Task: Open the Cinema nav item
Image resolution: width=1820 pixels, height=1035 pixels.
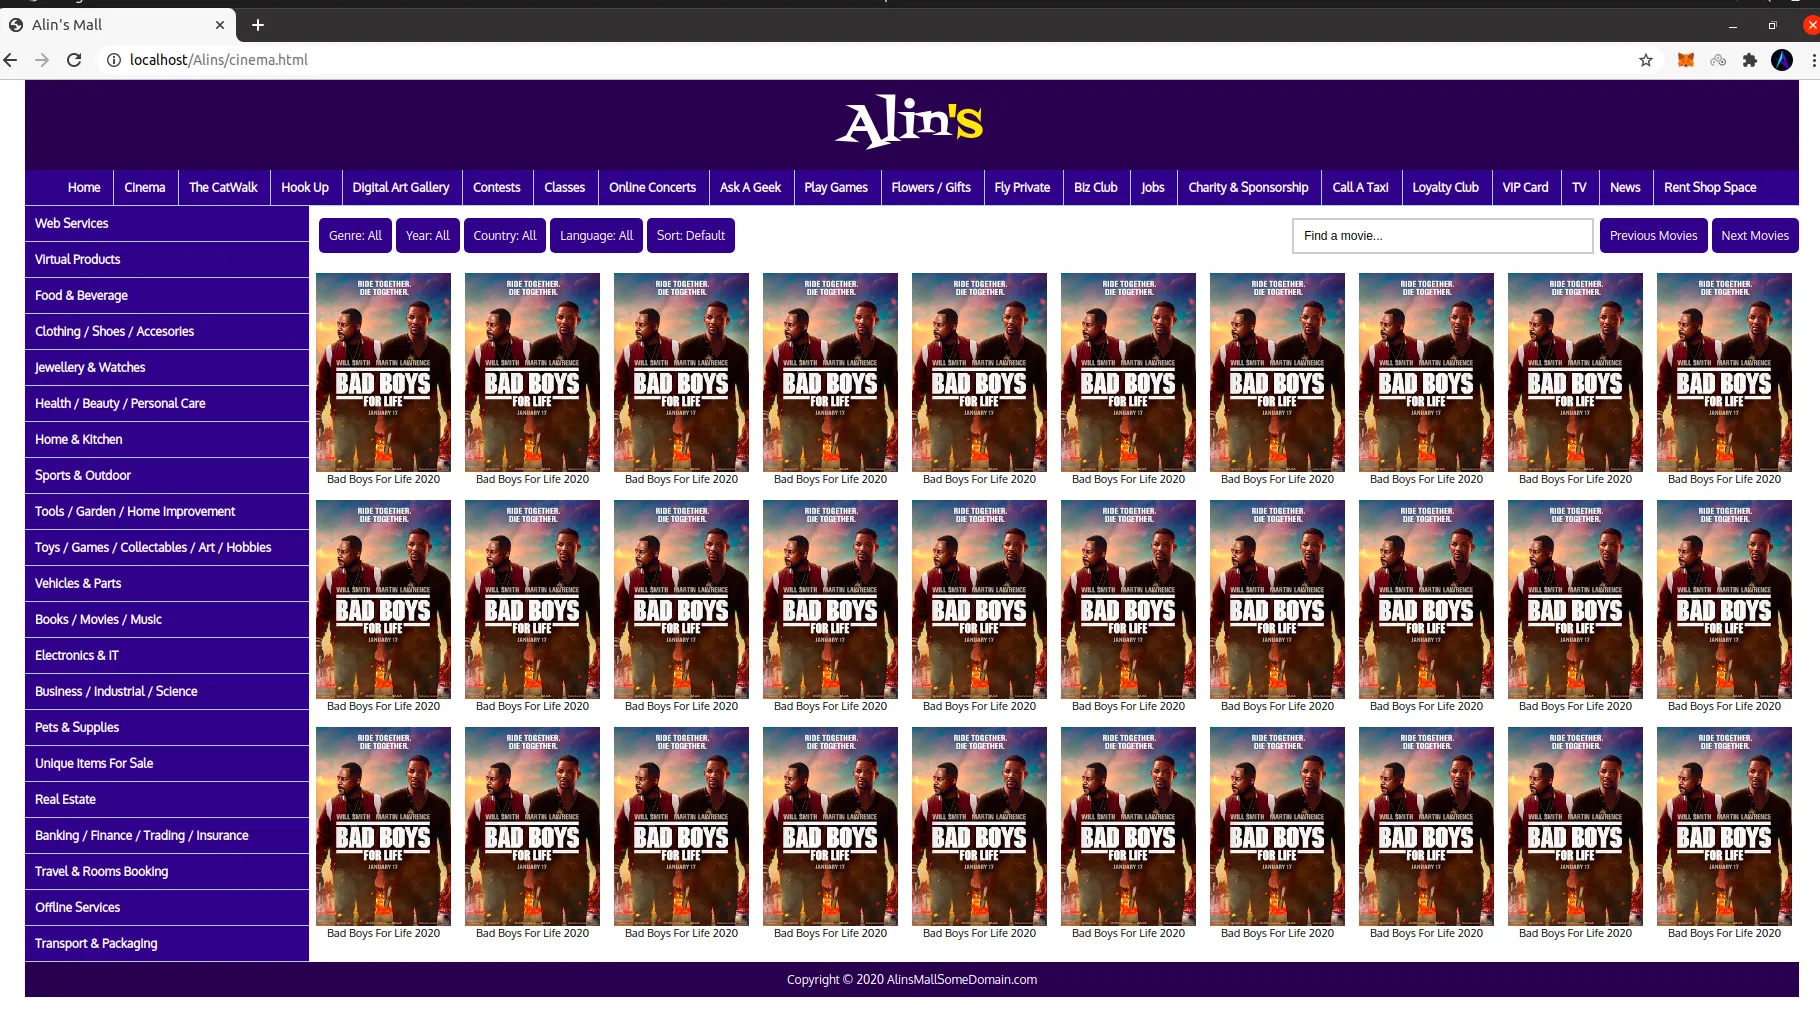Action: (x=145, y=187)
